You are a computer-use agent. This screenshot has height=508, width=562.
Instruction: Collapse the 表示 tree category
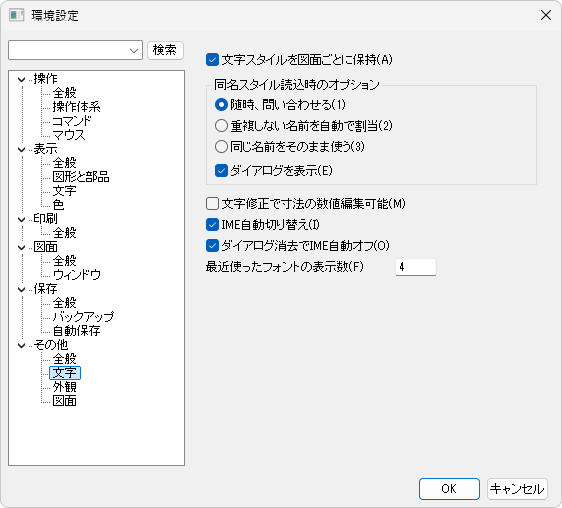point(22,149)
